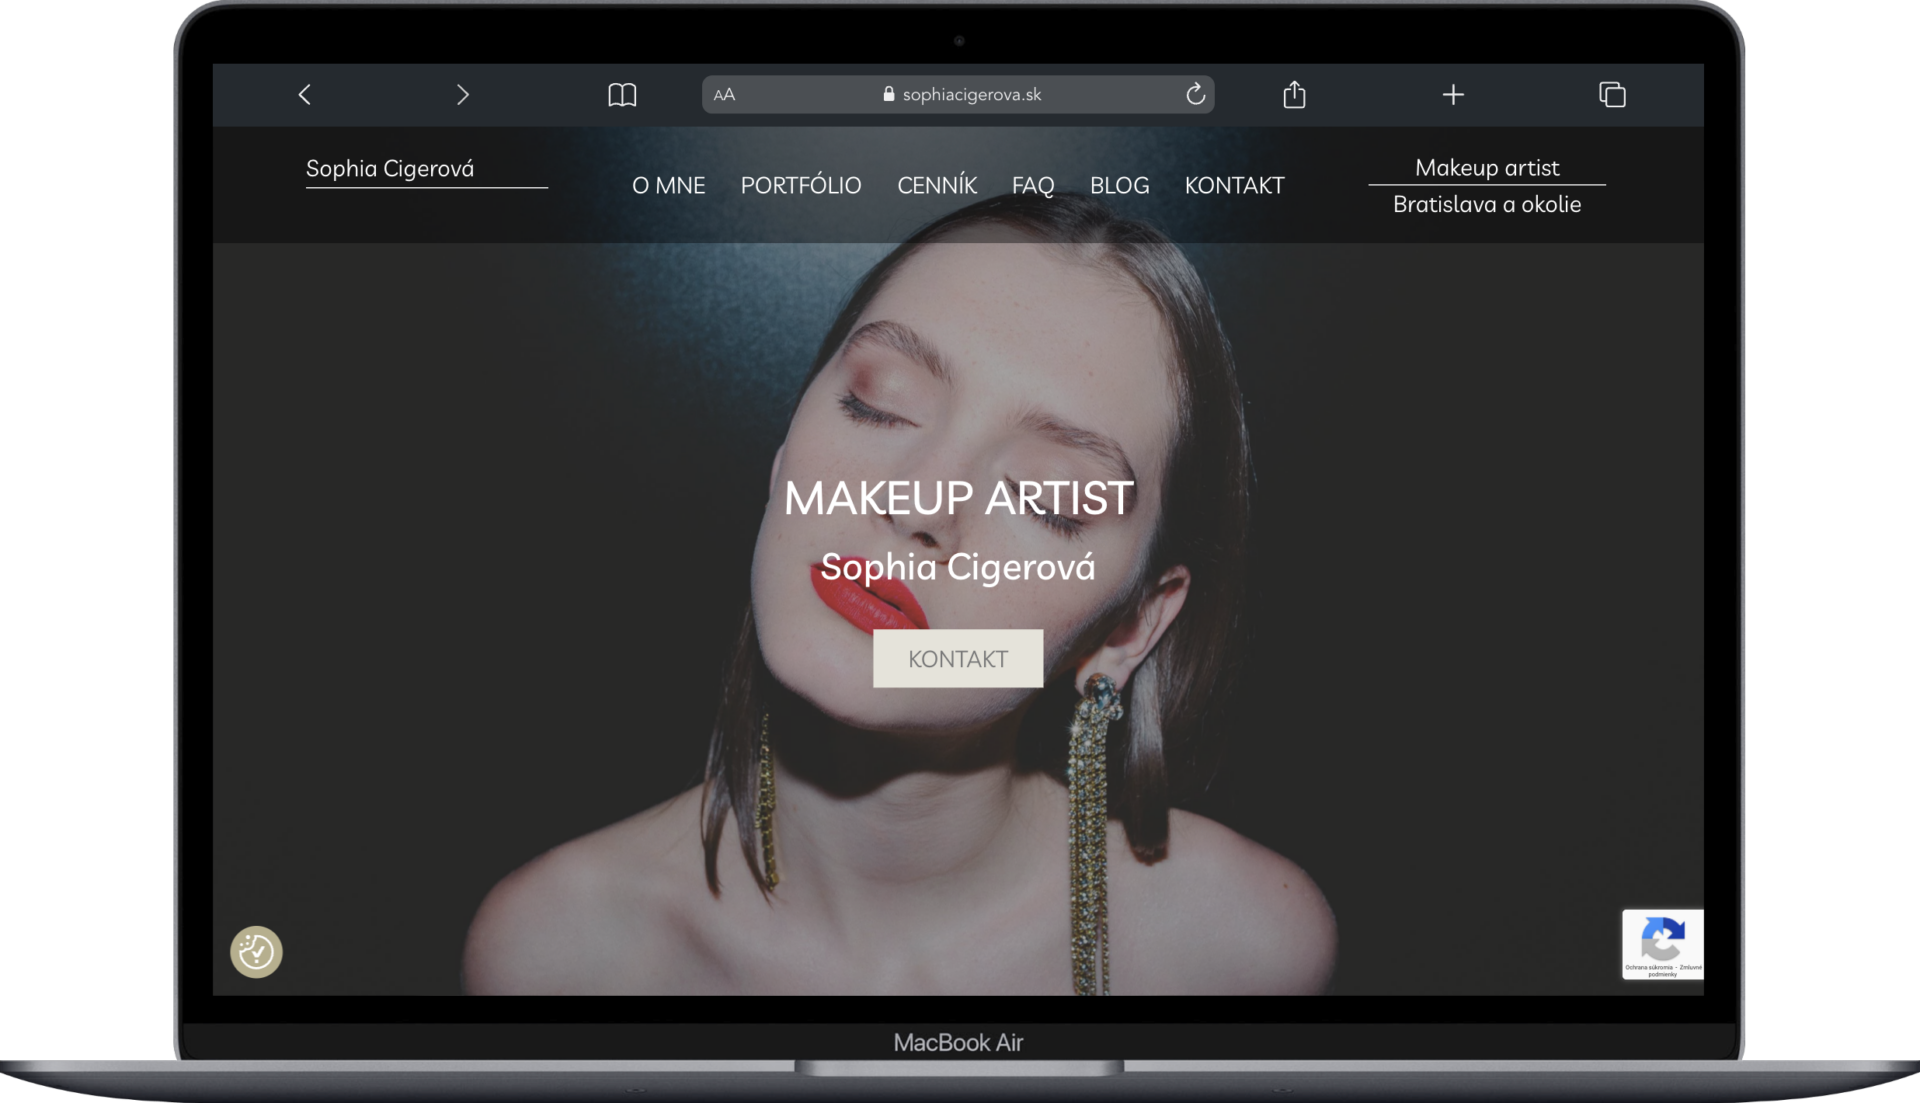
Task: Open the O MNE menu item
Action: (668, 185)
